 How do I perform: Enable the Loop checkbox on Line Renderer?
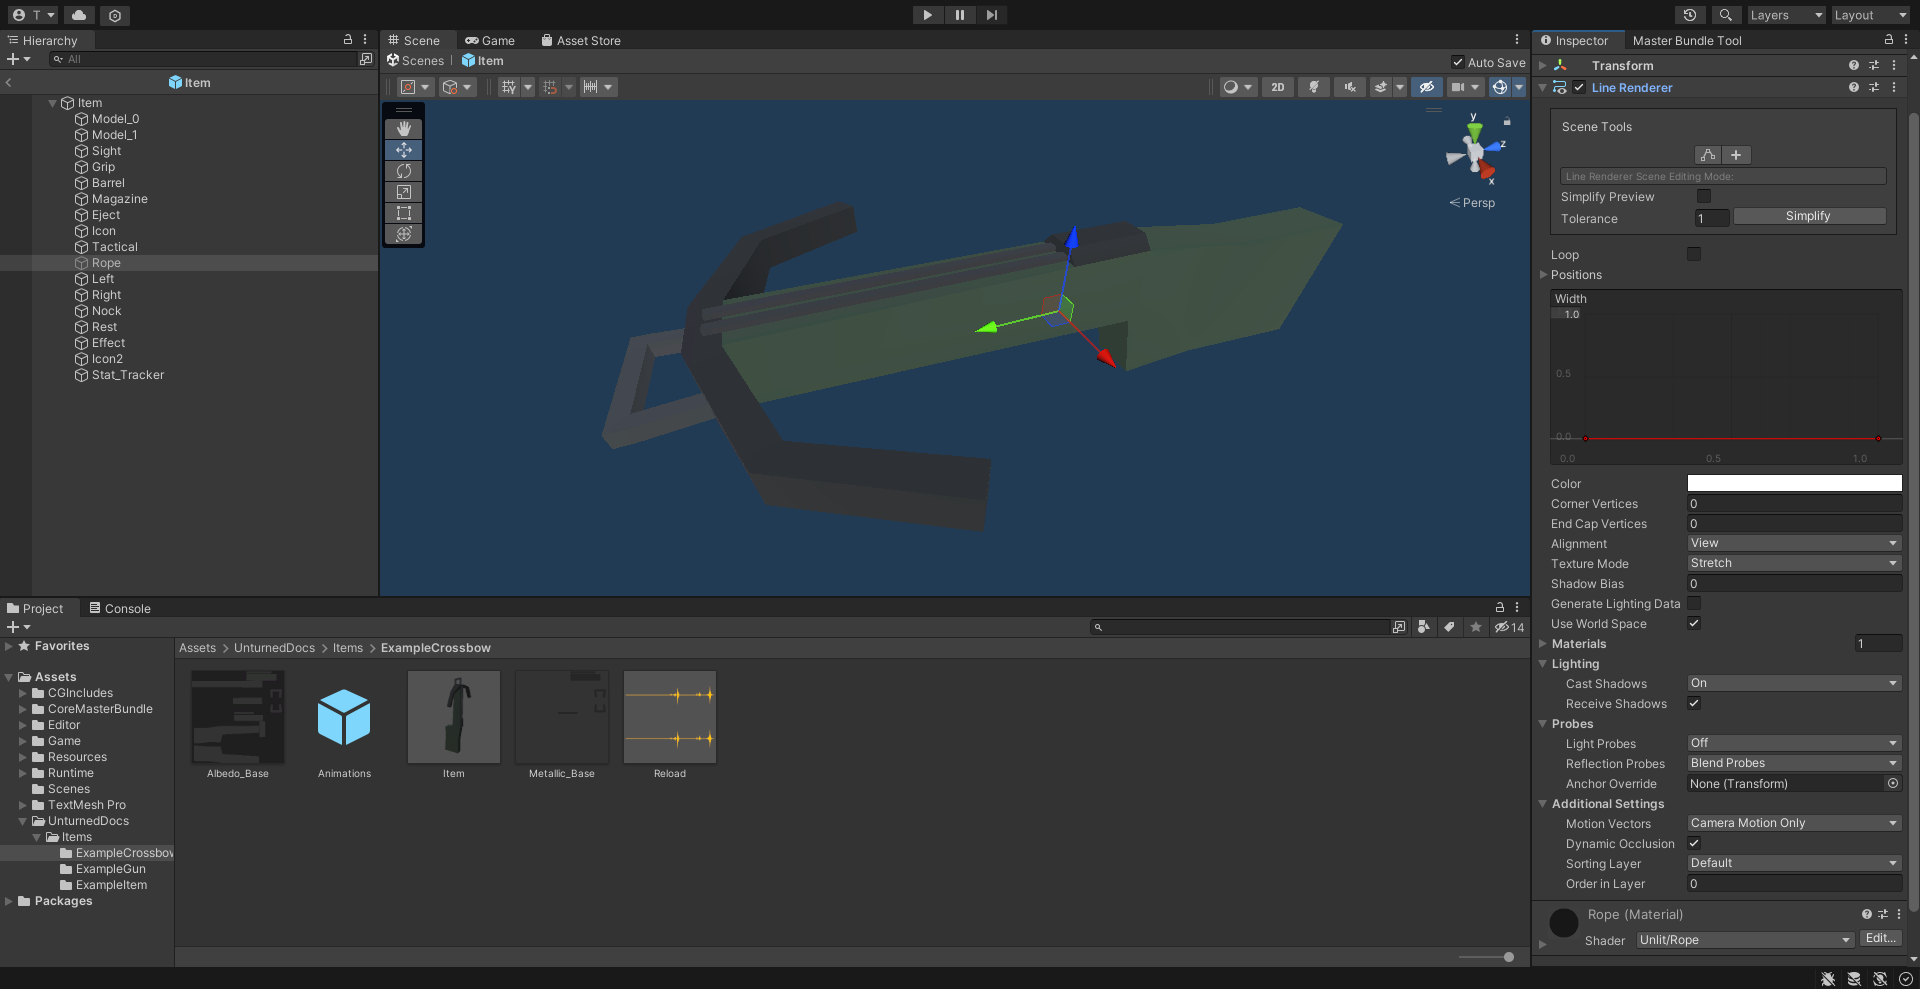tap(1693, 254)
